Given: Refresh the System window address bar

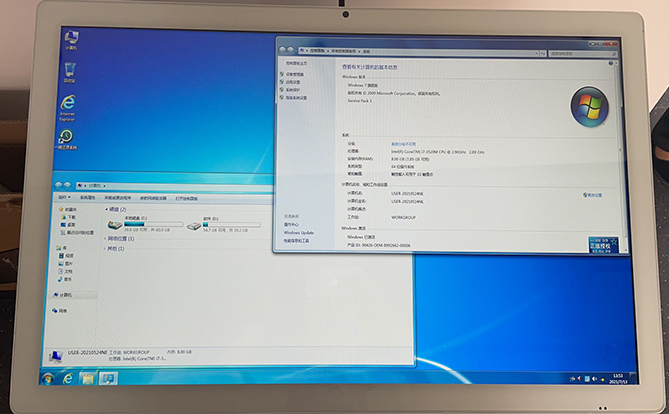Looking at the screenshot, I should pos(543,54).
